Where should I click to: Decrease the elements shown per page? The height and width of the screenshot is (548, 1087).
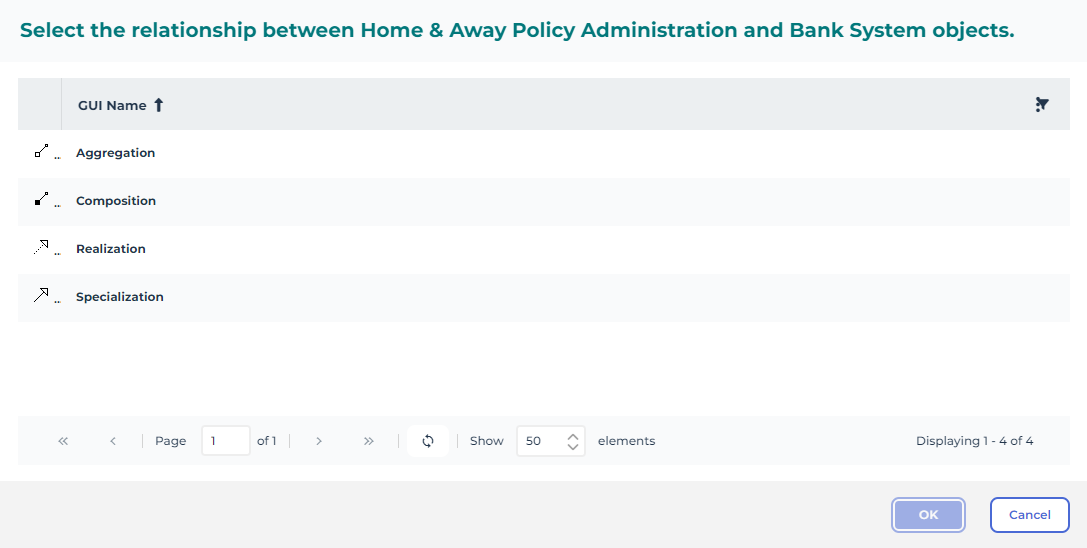(573, 447)
